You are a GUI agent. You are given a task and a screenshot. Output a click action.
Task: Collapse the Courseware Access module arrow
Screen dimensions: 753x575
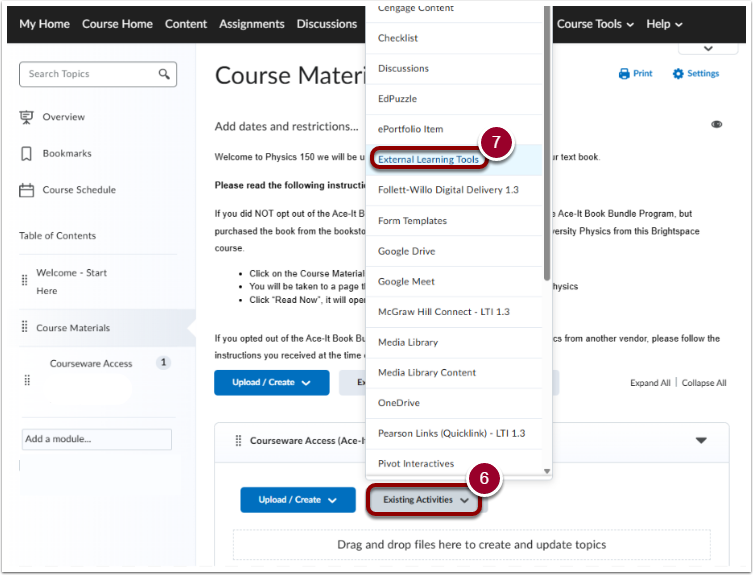[x=701, y=440]
